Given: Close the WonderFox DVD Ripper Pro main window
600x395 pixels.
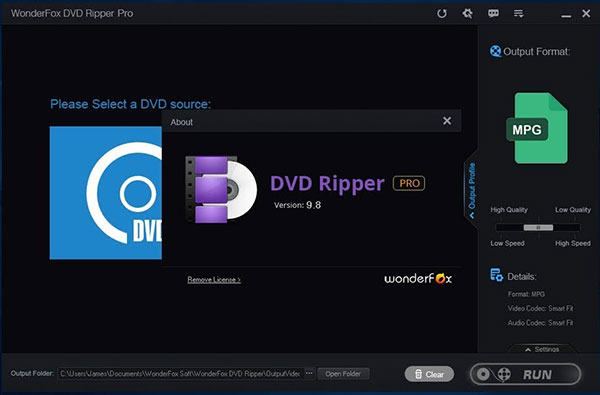Looking at the screenshot, I should tap(586, 14).
